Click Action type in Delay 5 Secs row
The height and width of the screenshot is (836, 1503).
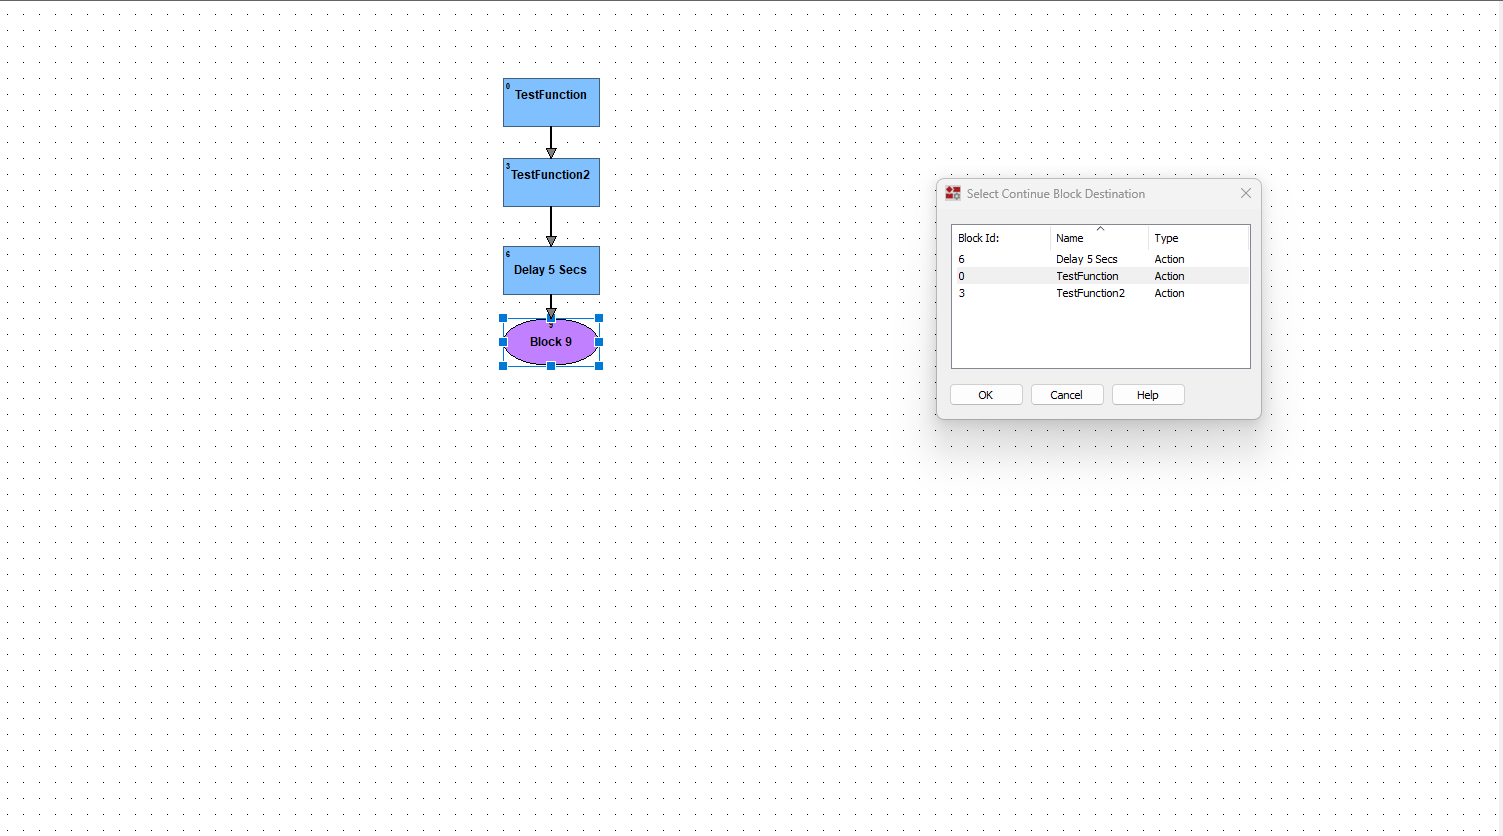coord(1169,259)
